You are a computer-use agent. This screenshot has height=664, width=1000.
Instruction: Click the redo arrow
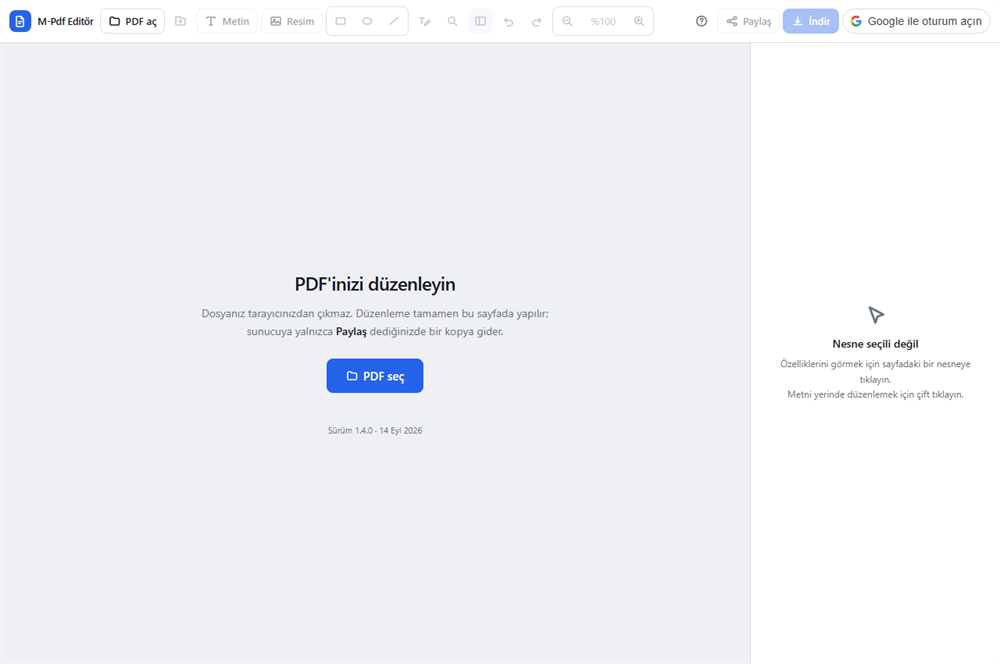(x=536, y=21)
